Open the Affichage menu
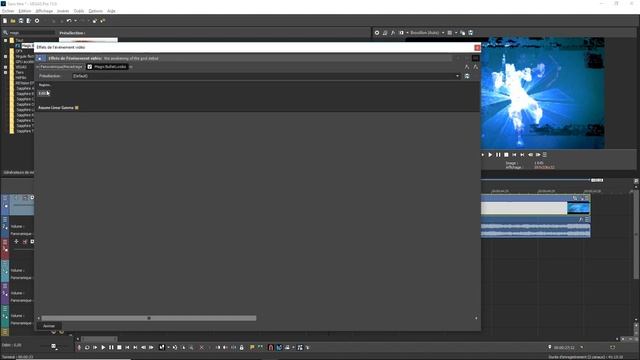This screenshot has width=640, height=360. 44,11
